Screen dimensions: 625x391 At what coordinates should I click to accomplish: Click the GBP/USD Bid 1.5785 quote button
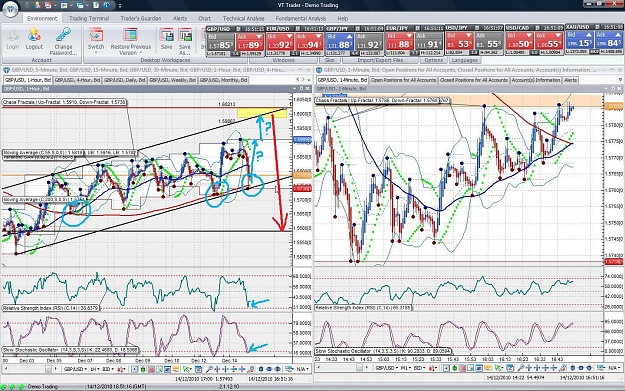(x=220, y=42)
